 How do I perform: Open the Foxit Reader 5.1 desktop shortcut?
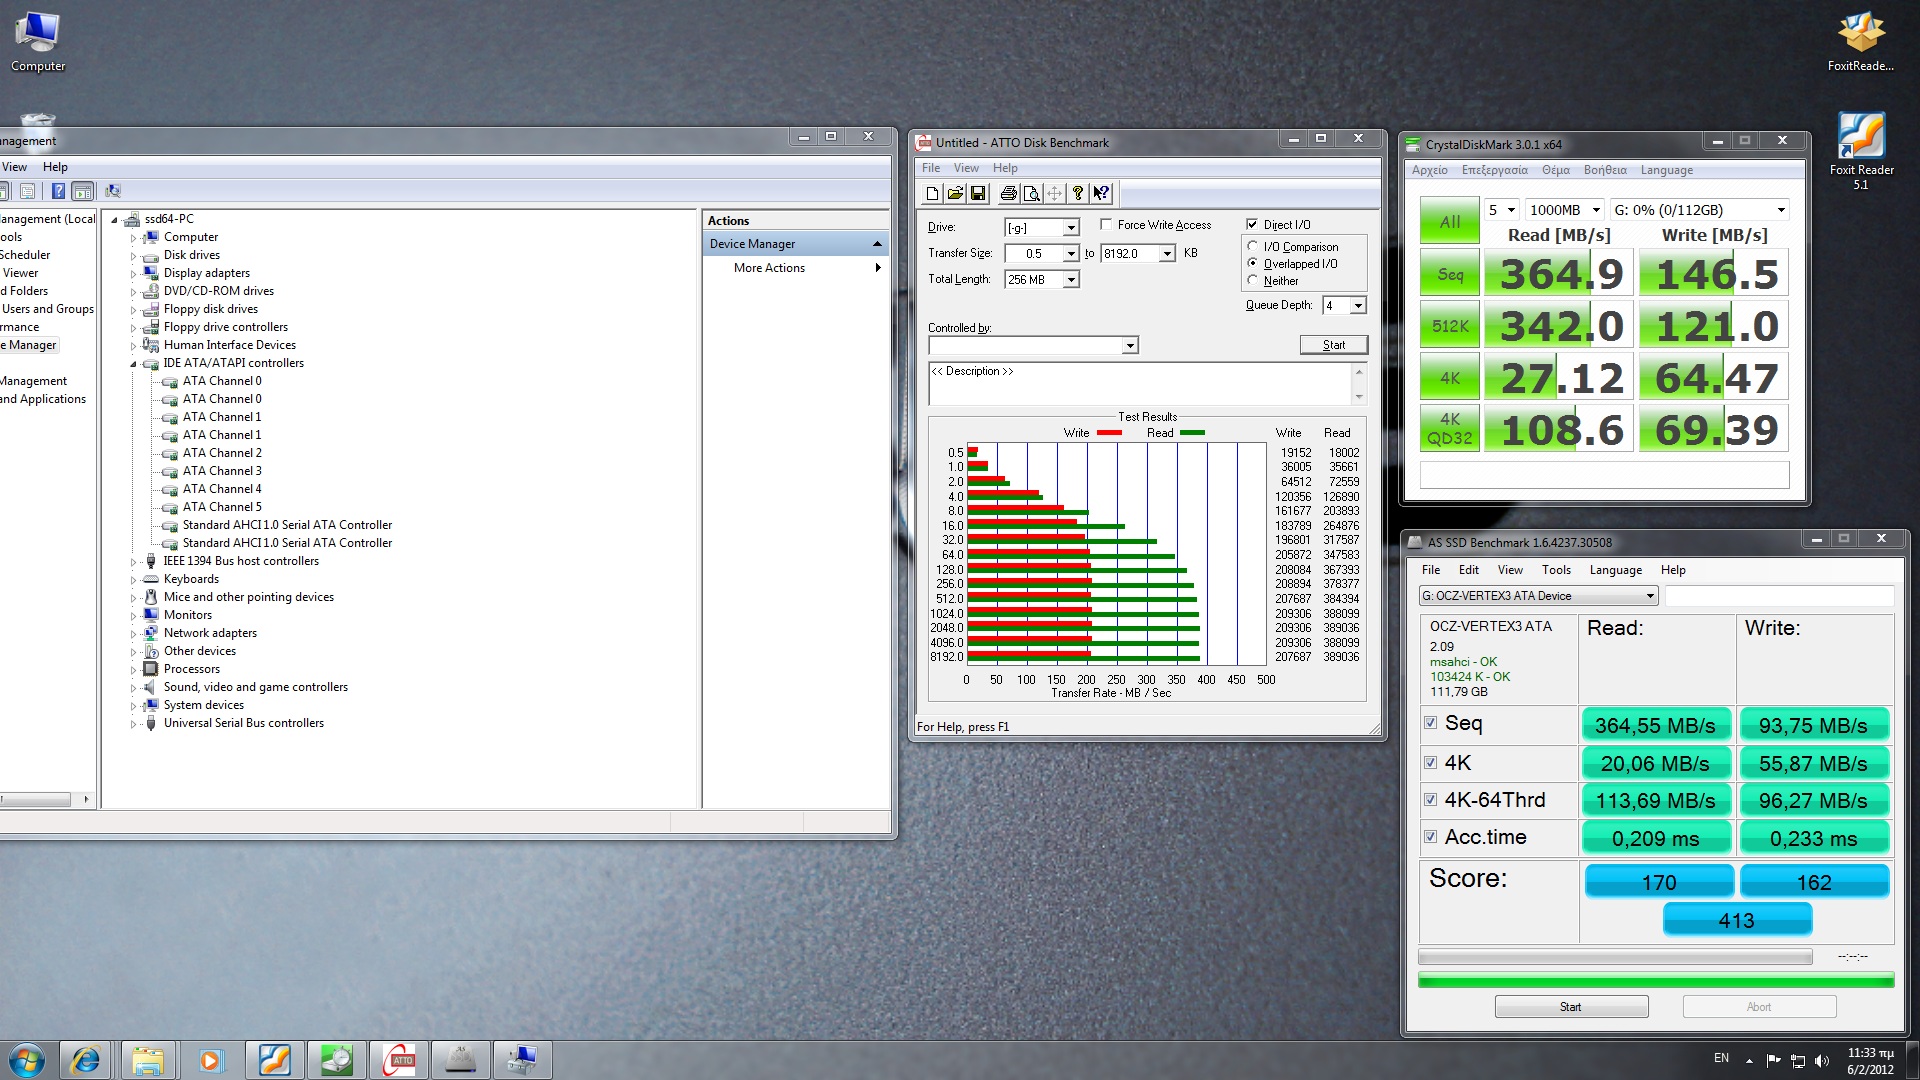pyautogui.click(x=1861, y=150)
